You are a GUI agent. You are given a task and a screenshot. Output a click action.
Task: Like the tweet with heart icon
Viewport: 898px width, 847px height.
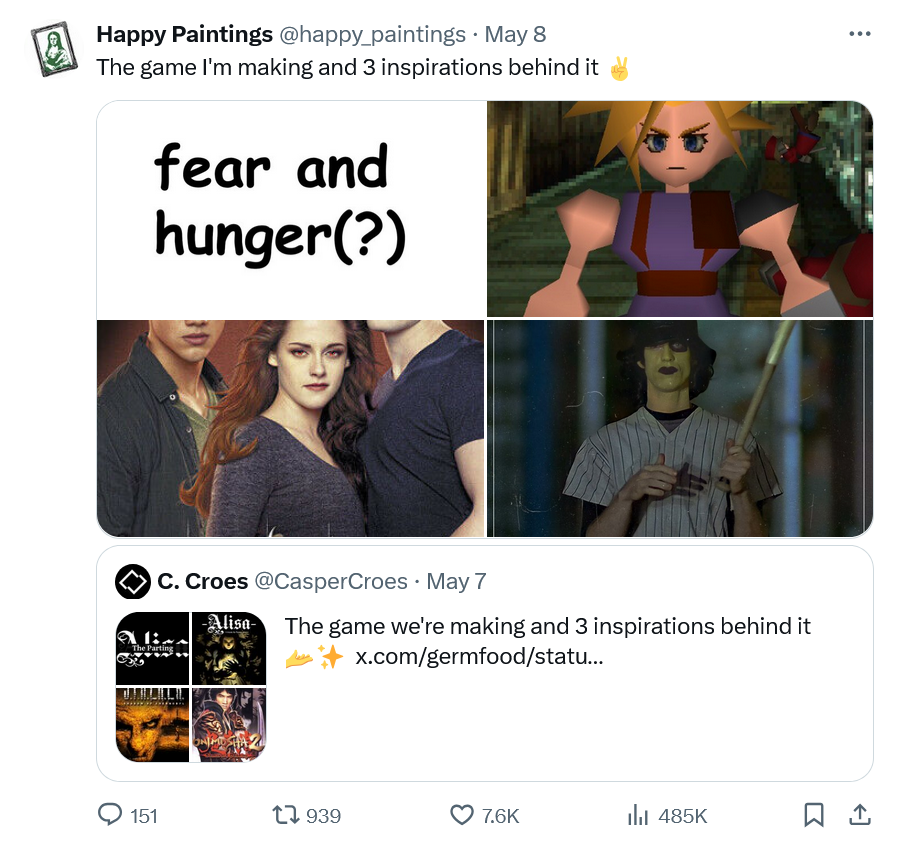(x=462, y=815)
